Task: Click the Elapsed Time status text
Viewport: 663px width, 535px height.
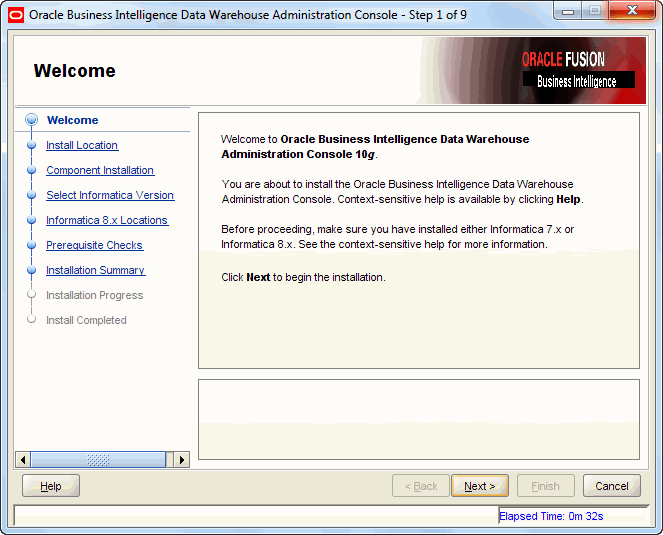Action: point(551,516)
